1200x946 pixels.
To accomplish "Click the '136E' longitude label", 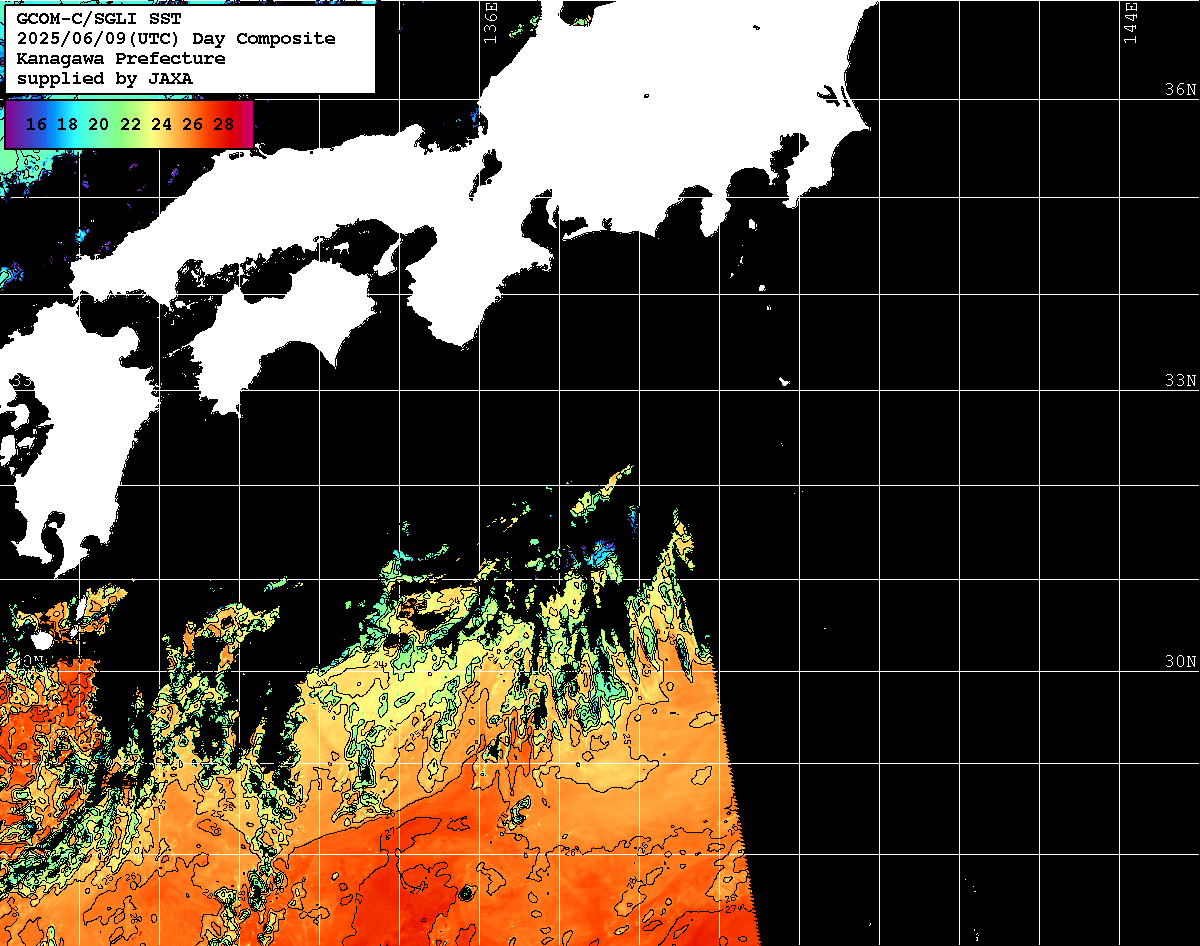I will (490, 23).
